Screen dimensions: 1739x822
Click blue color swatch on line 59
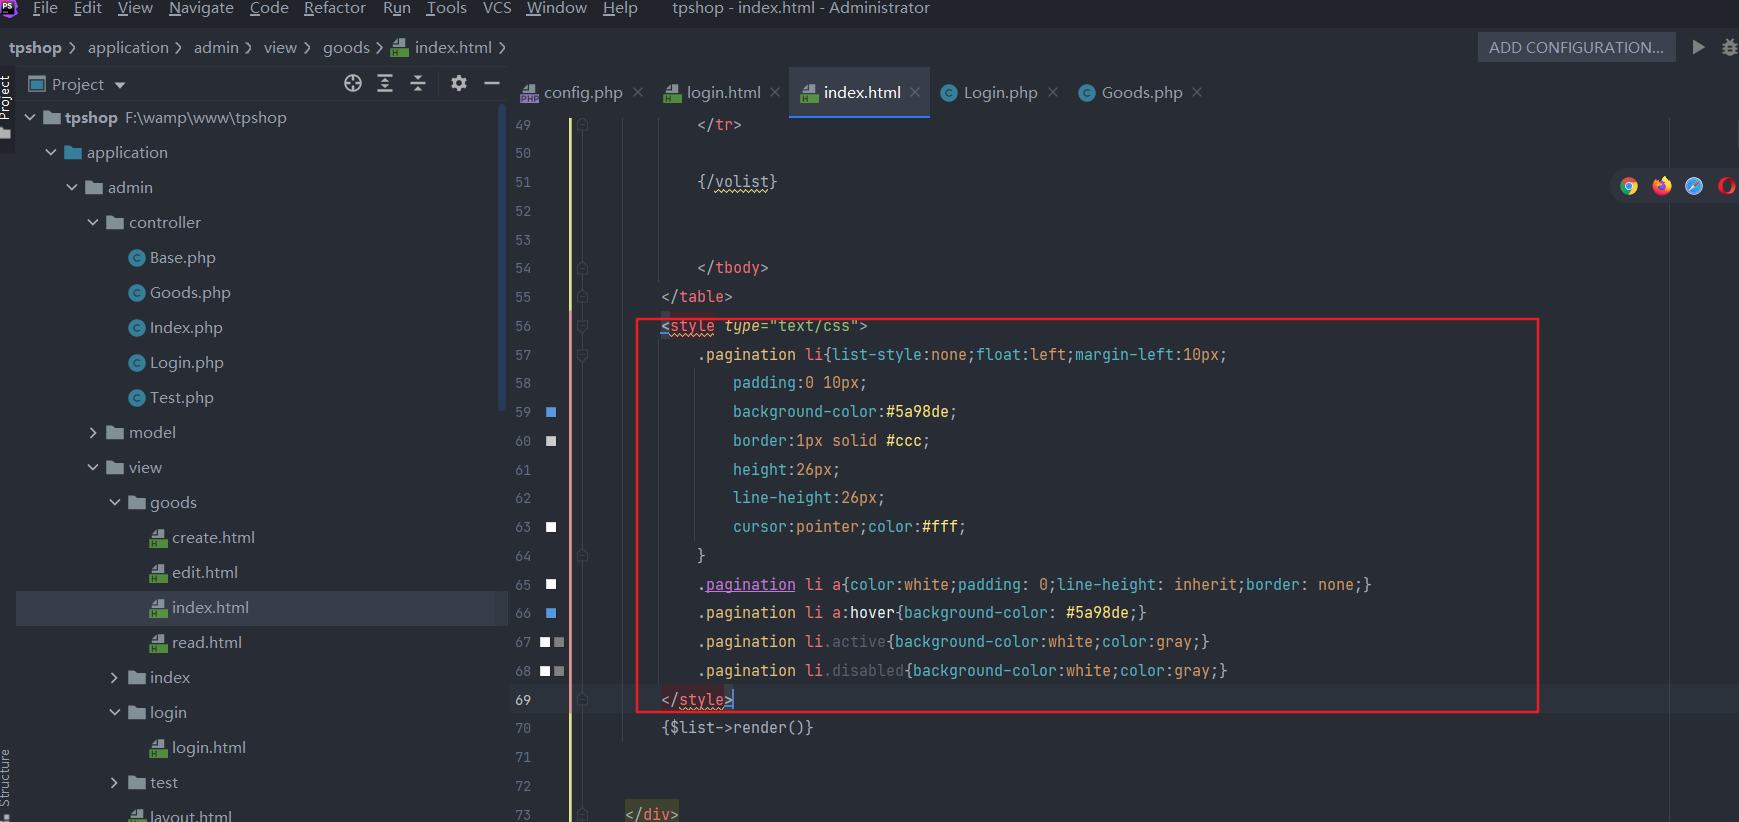551,412
